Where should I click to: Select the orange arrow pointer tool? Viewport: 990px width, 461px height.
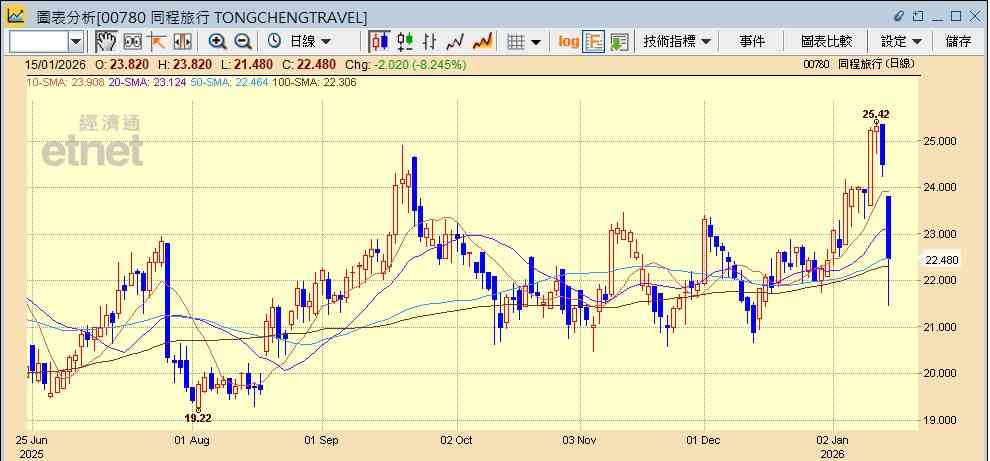tap(157, 42)
